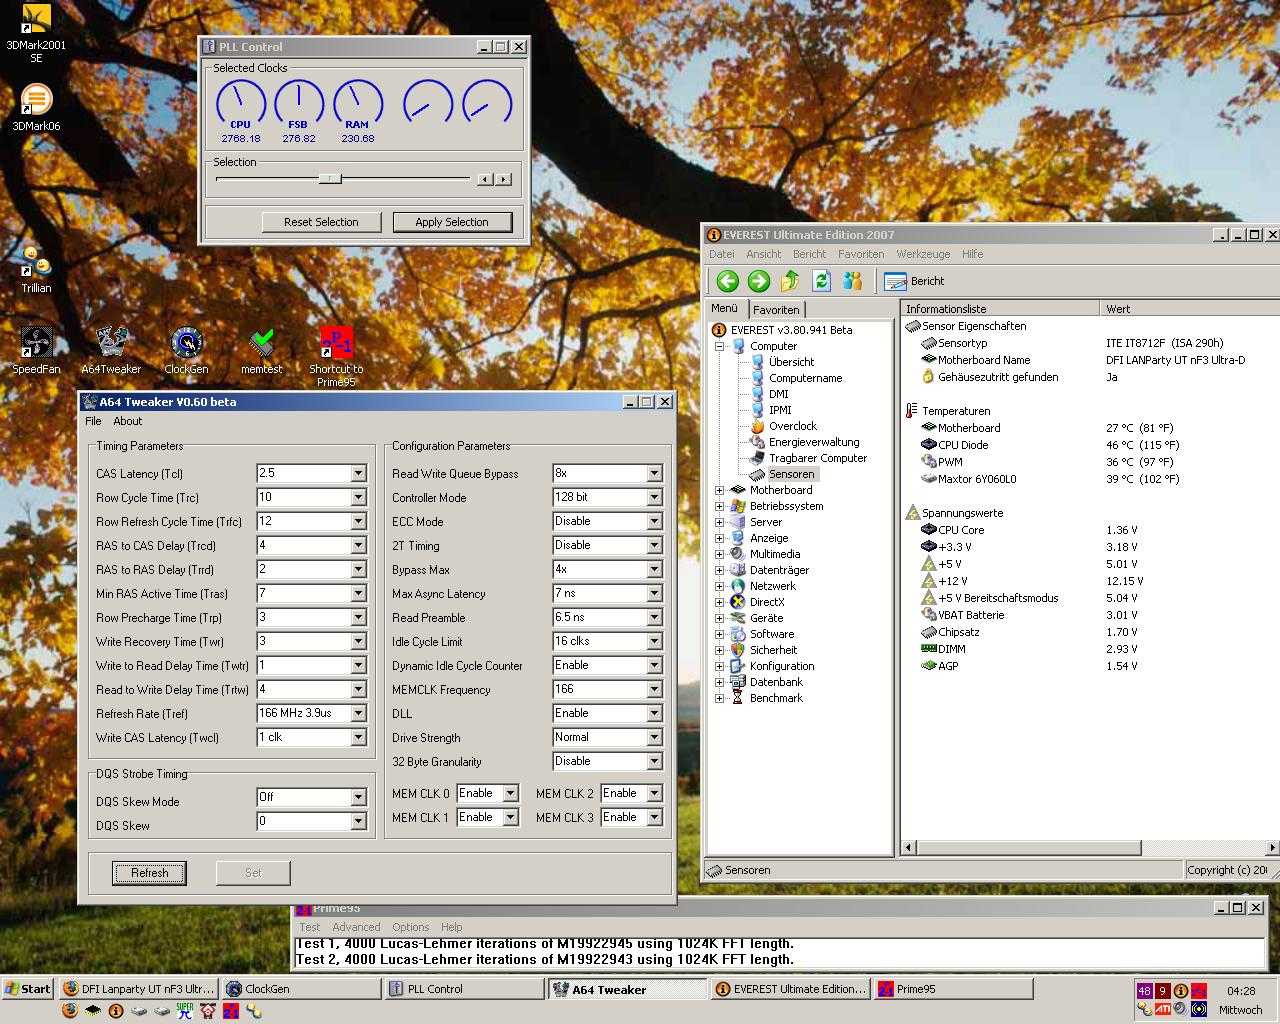Open the 3DMark2001 SE desktop shortcut
Image resolution: width=1280 pixels, height=1024 pixels.
click(x=36, y=33)
